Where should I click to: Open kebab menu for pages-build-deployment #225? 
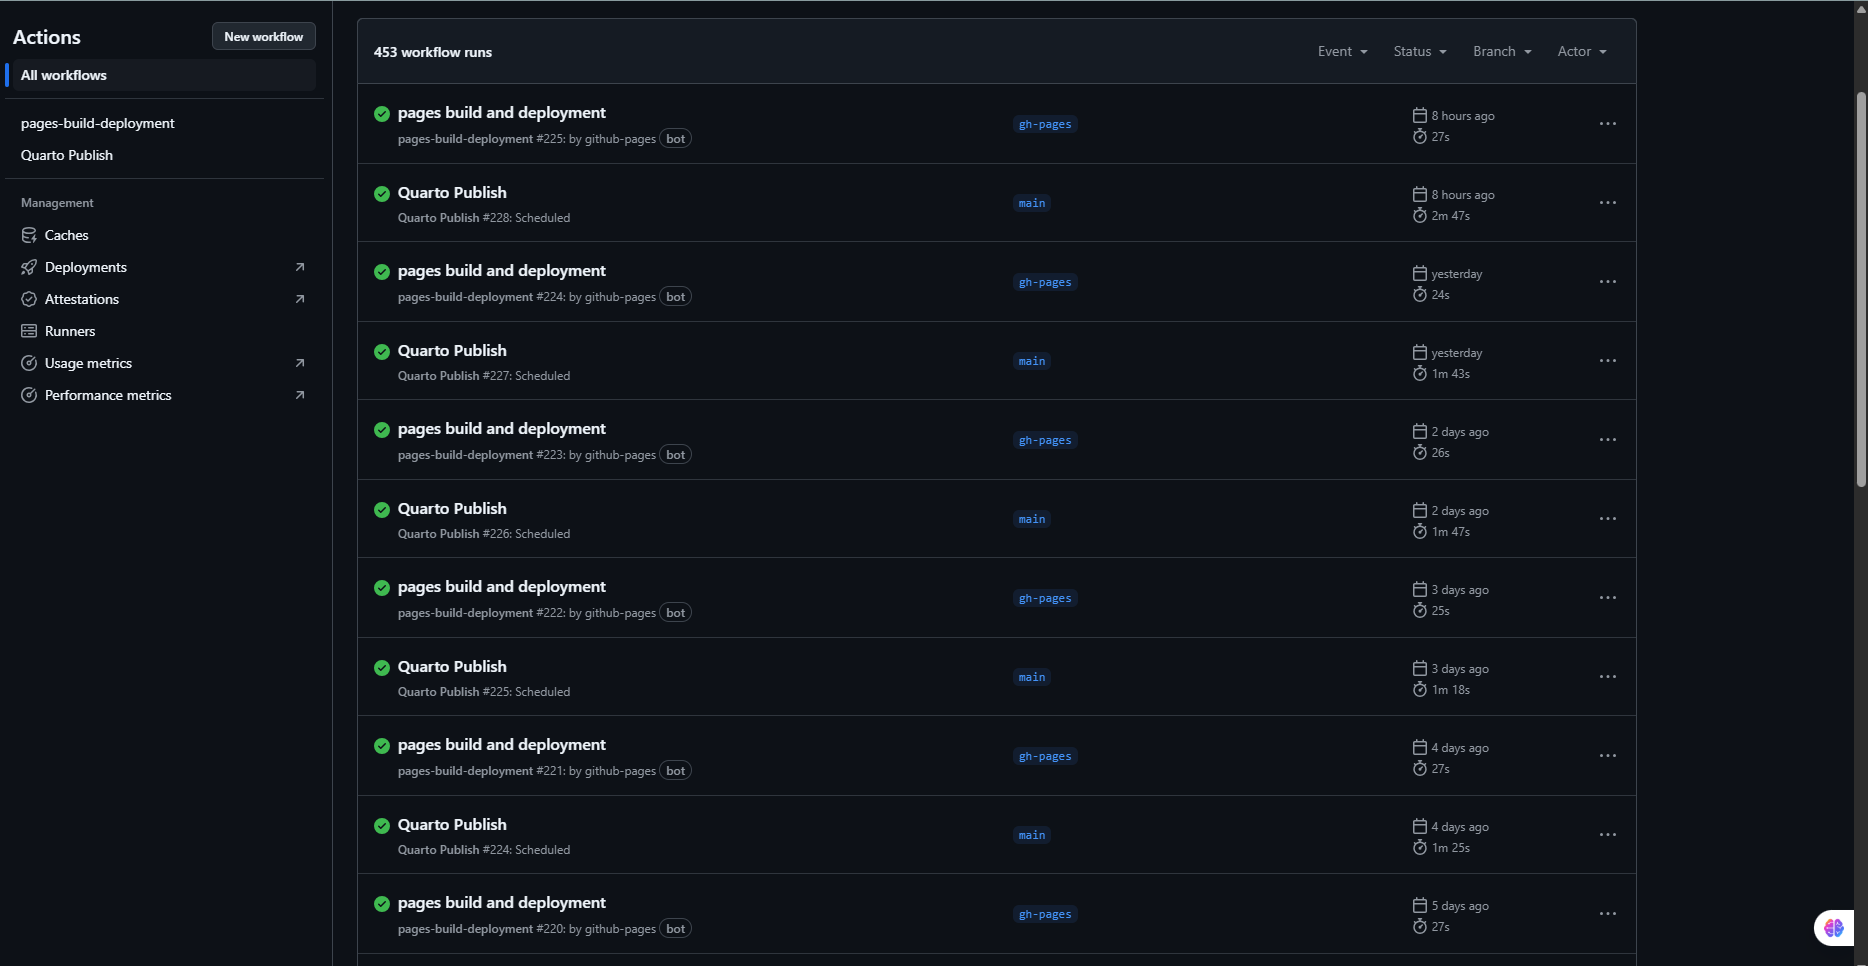pos(1607,124)
